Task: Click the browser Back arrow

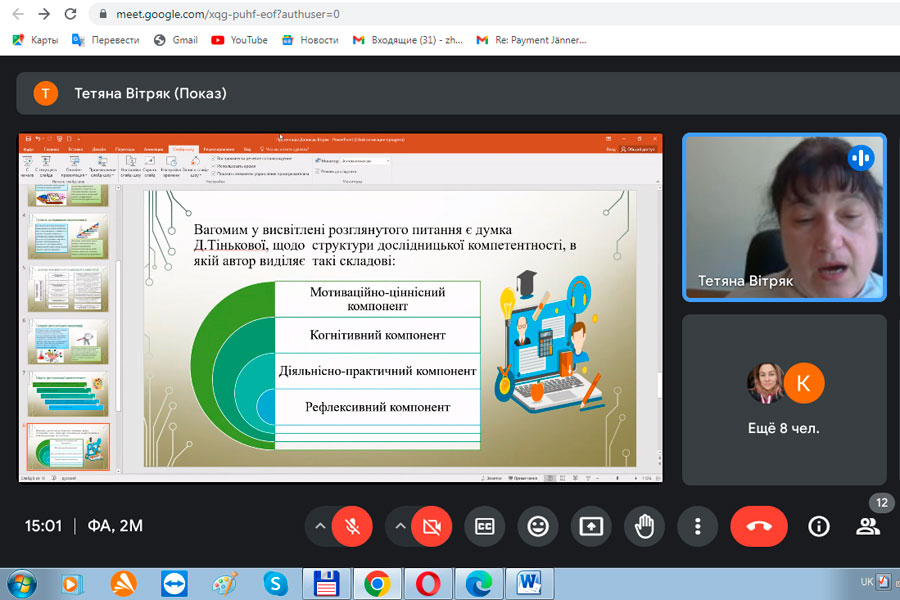Action: 18,14
